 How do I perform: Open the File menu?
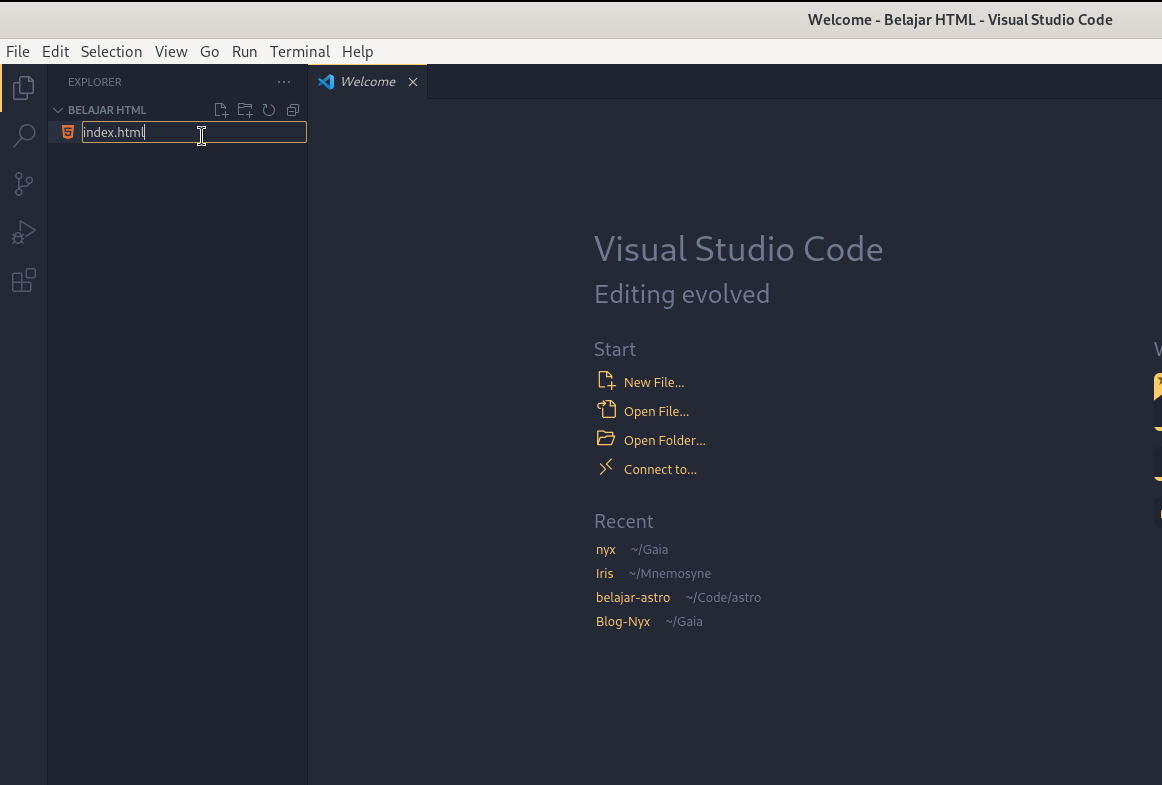(18, 52)
